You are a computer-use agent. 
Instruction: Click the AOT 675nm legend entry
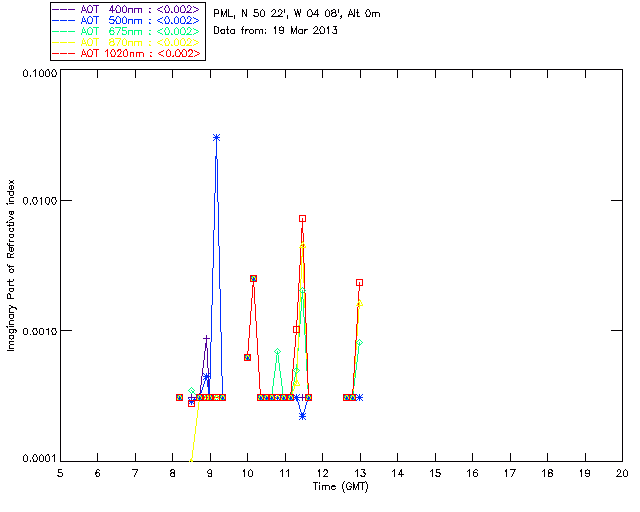click(x=127, y=31)
